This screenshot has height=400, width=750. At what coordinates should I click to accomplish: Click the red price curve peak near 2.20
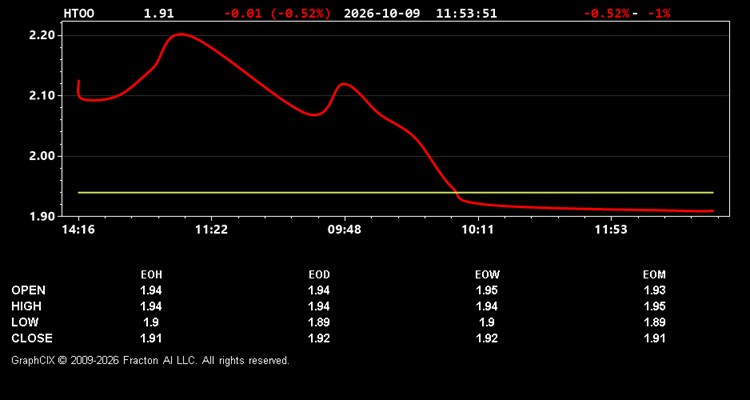pyautogui.click(x=180, y=34)
